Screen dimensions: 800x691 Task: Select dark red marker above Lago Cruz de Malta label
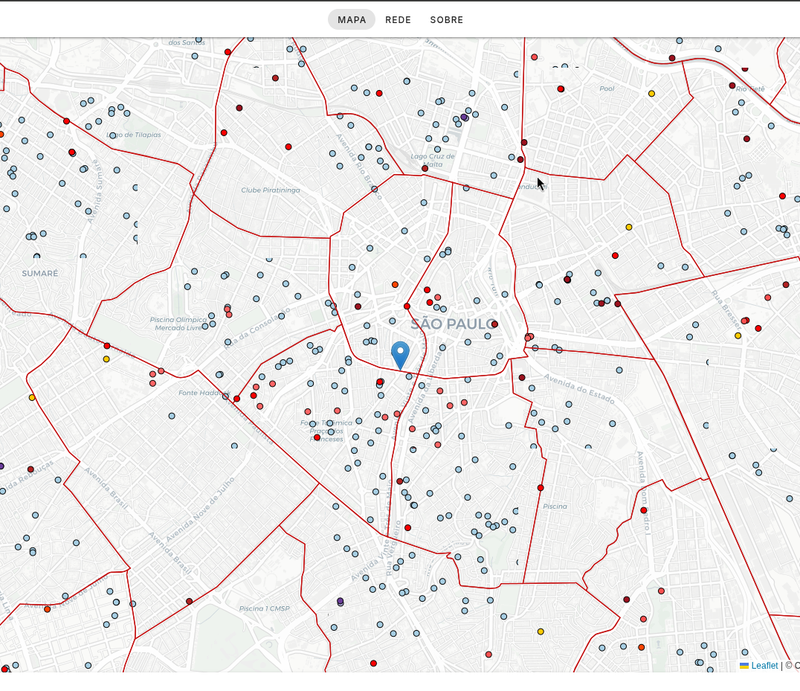[x=424, y=168]
